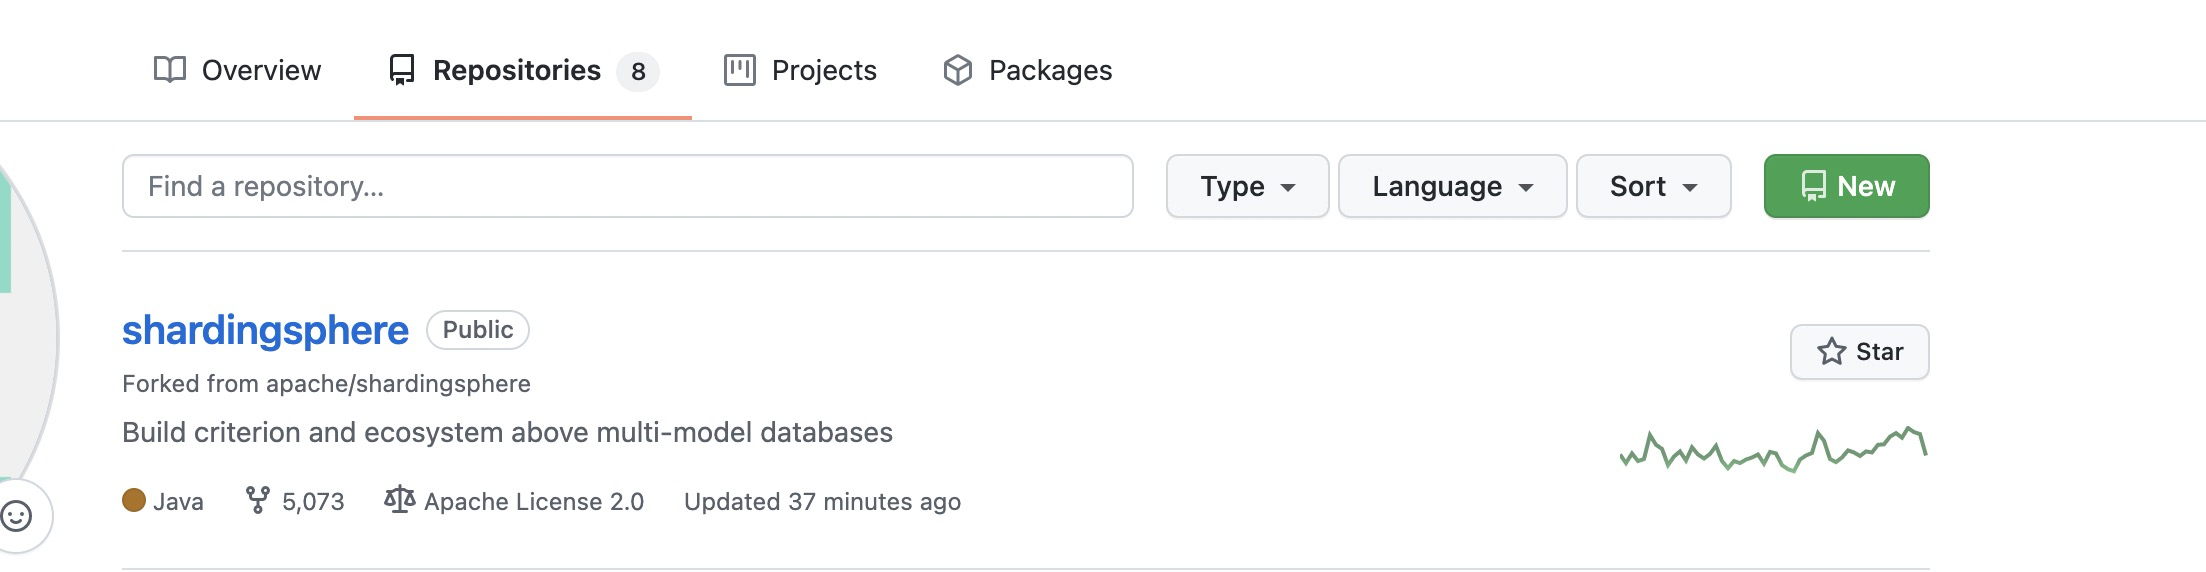The image size is (2206, 572).
Task: Open the shardingsphere repository link
Action: click(265, 330)
